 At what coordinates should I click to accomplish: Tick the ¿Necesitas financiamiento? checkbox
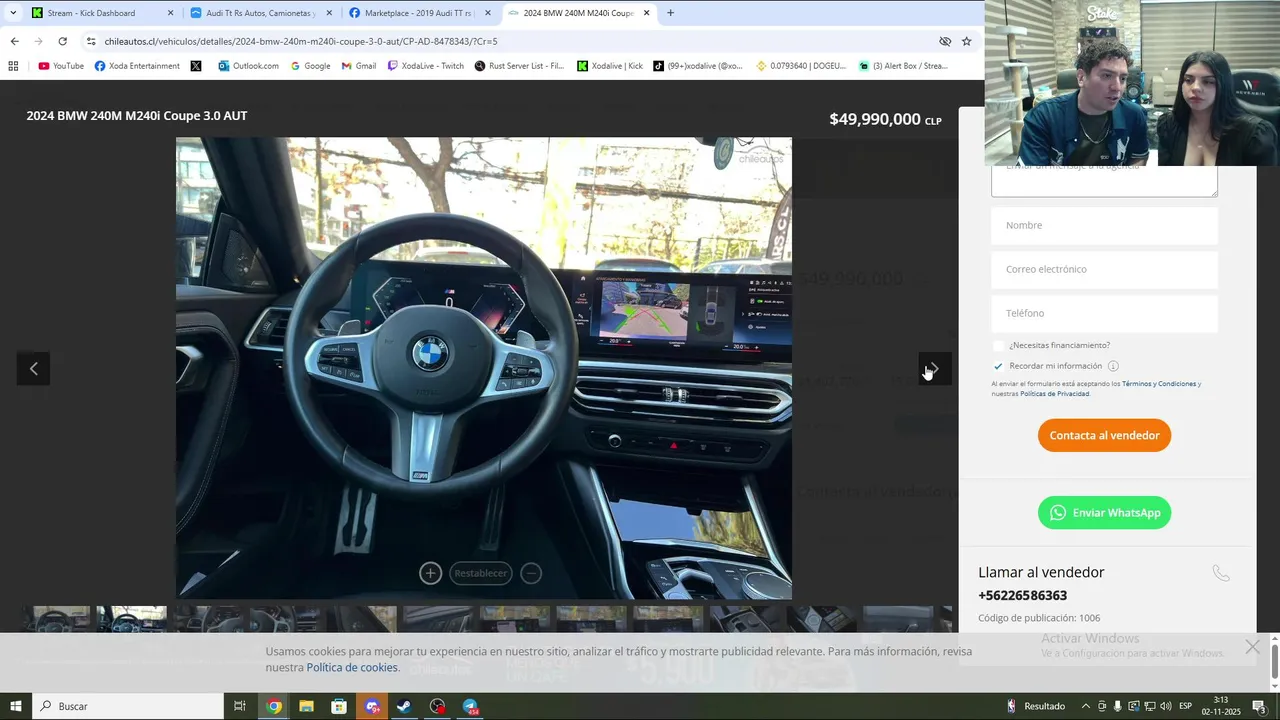point(998,345)
